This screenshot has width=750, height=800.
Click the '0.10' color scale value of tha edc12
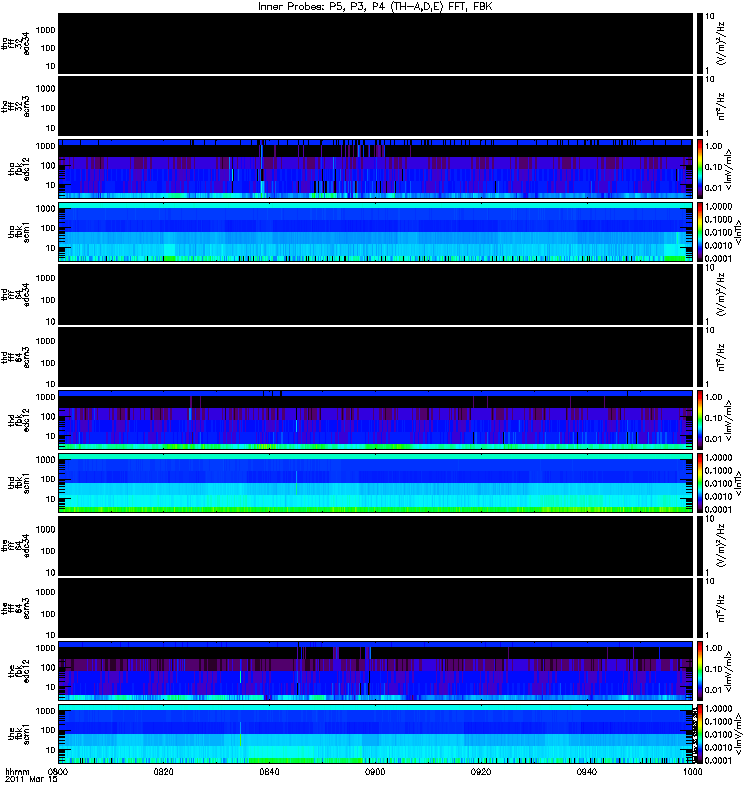[x=714, y=167]
